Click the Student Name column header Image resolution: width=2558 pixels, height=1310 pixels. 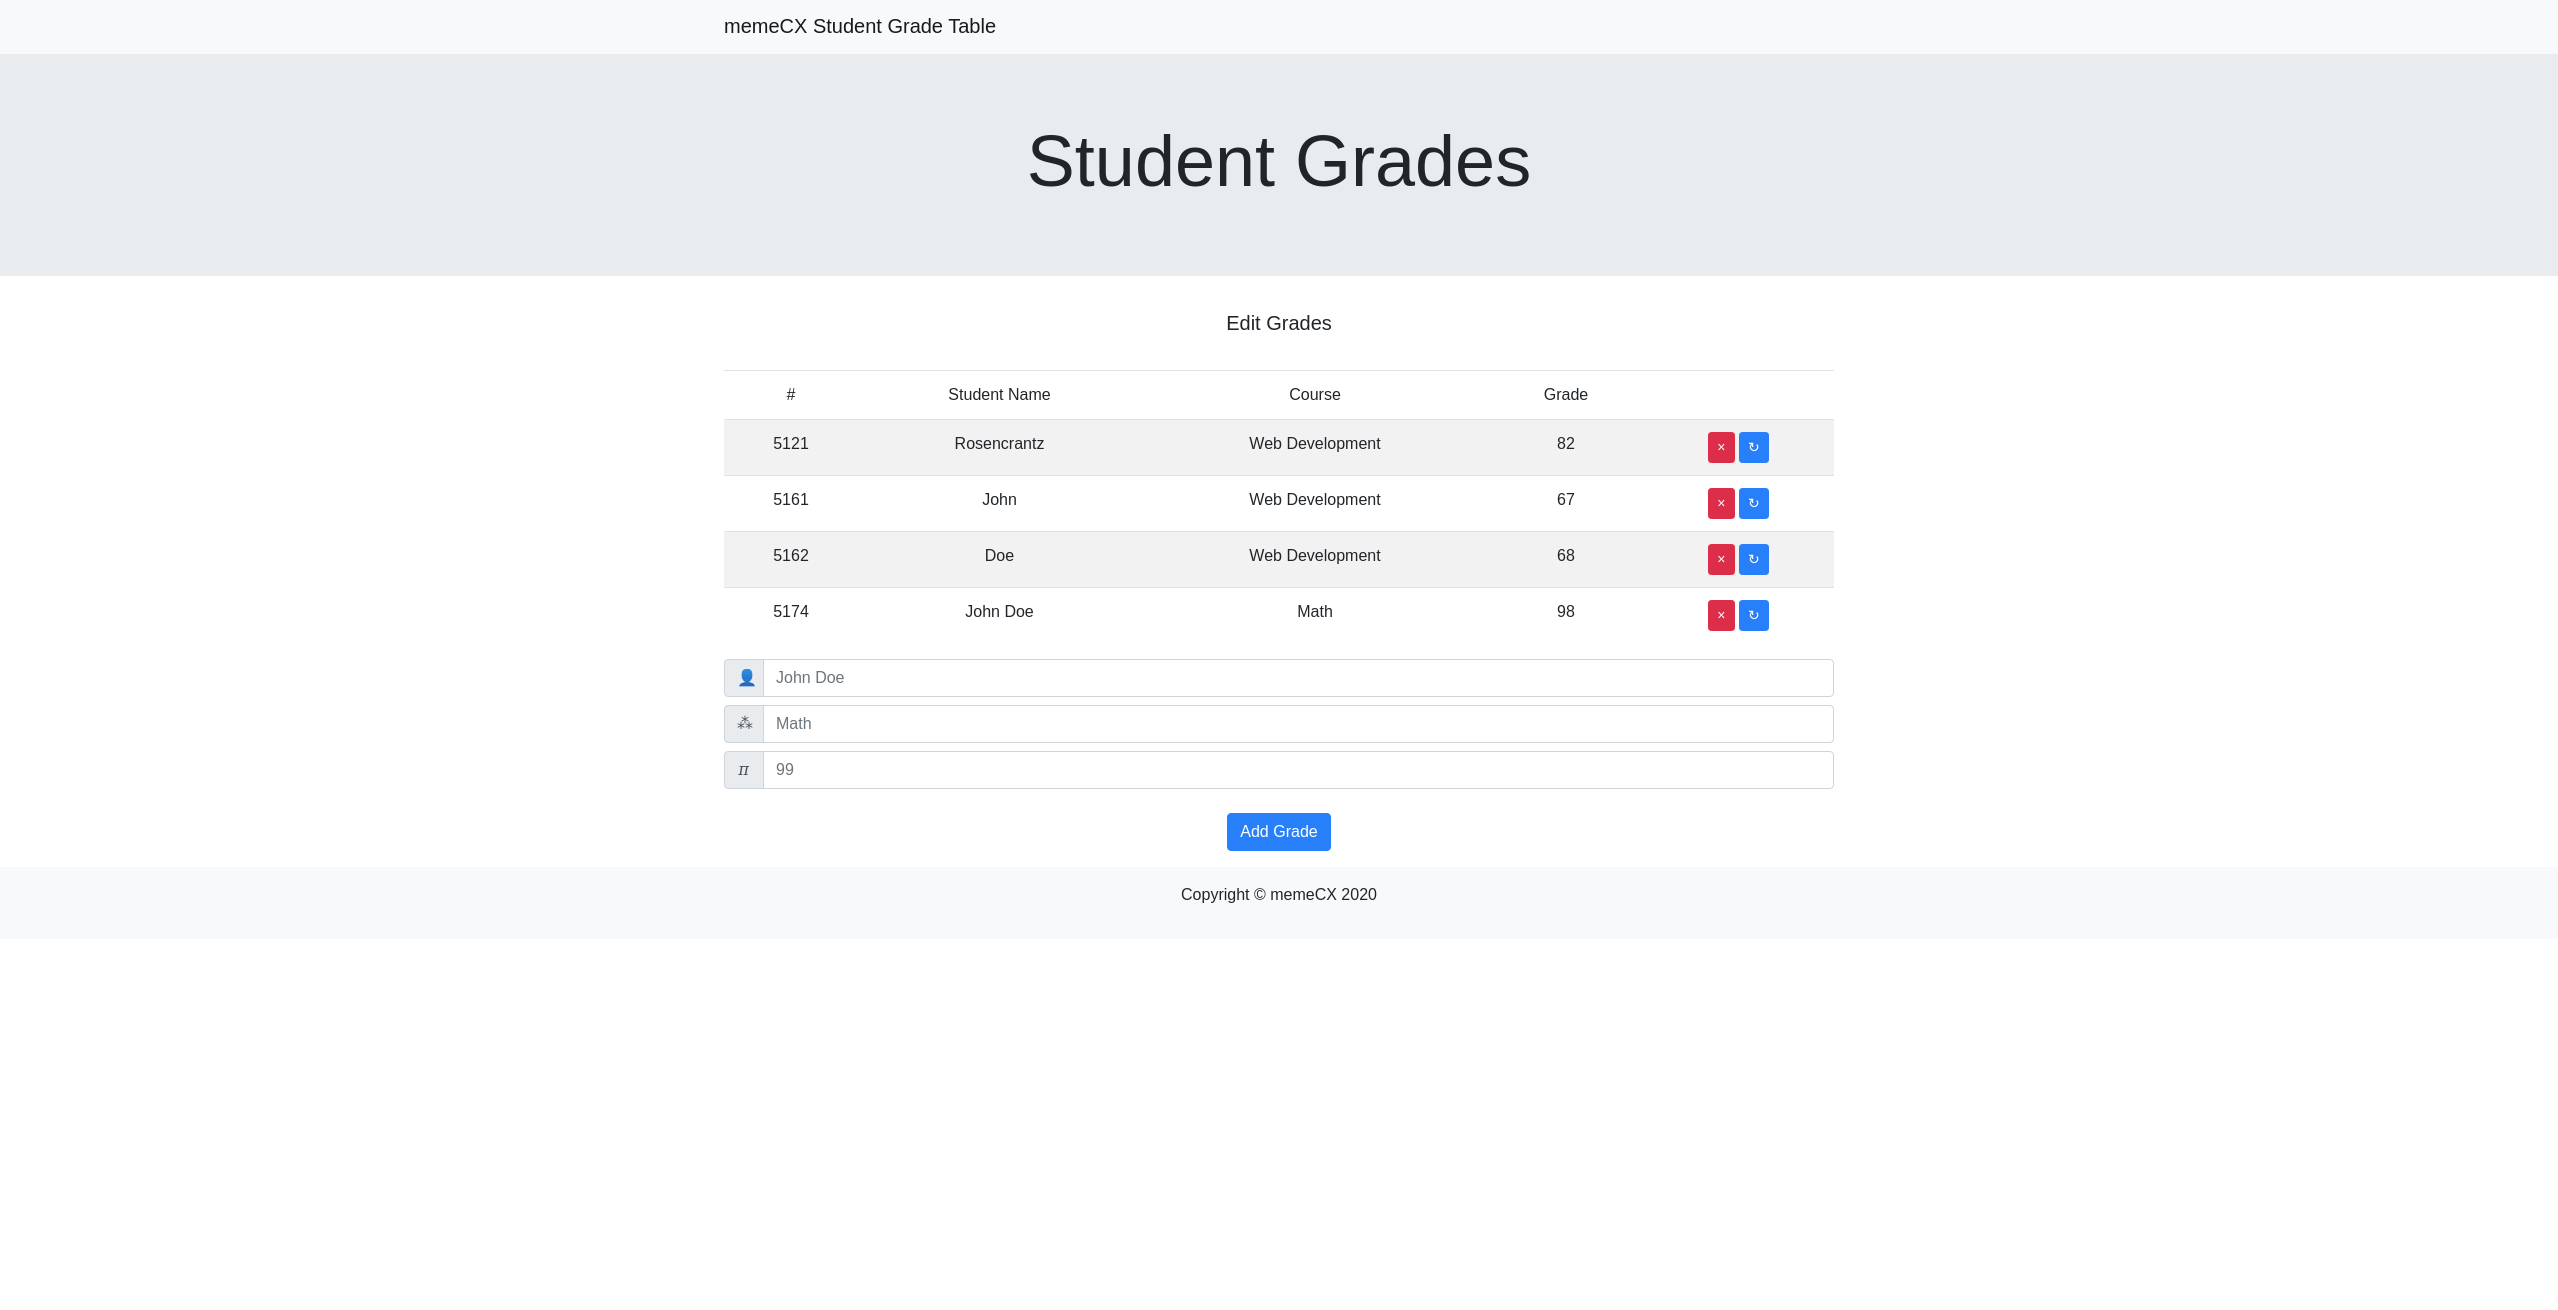click(998, 394)
